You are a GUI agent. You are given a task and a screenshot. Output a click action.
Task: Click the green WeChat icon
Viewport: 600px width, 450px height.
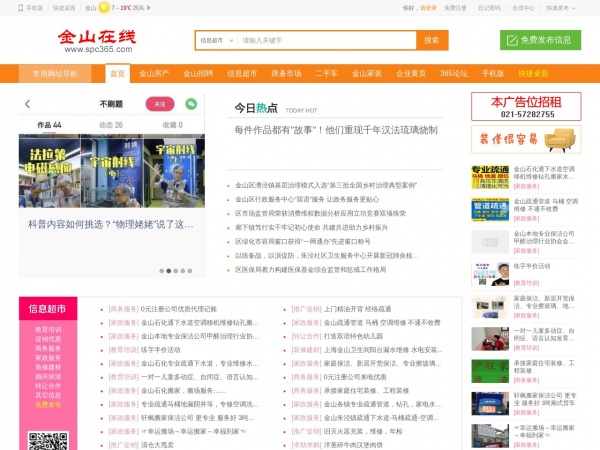[x=191, y=104]
